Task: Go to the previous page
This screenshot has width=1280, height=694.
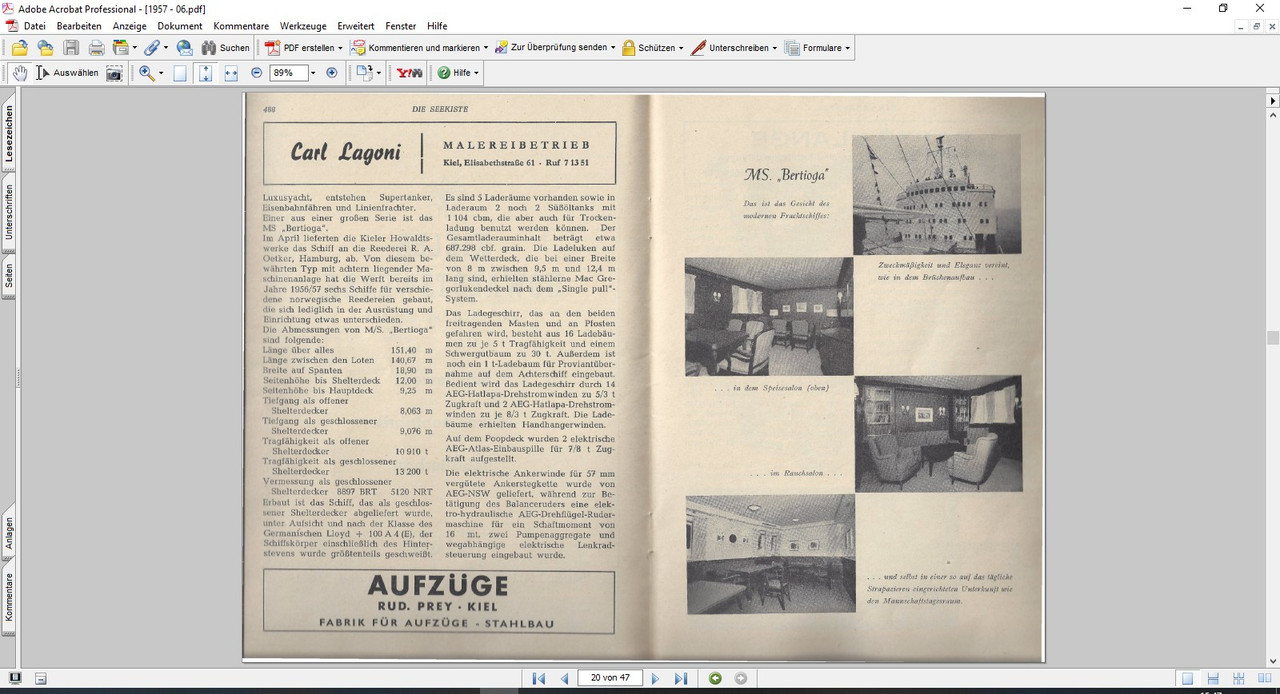Action: tap(564, 678)
